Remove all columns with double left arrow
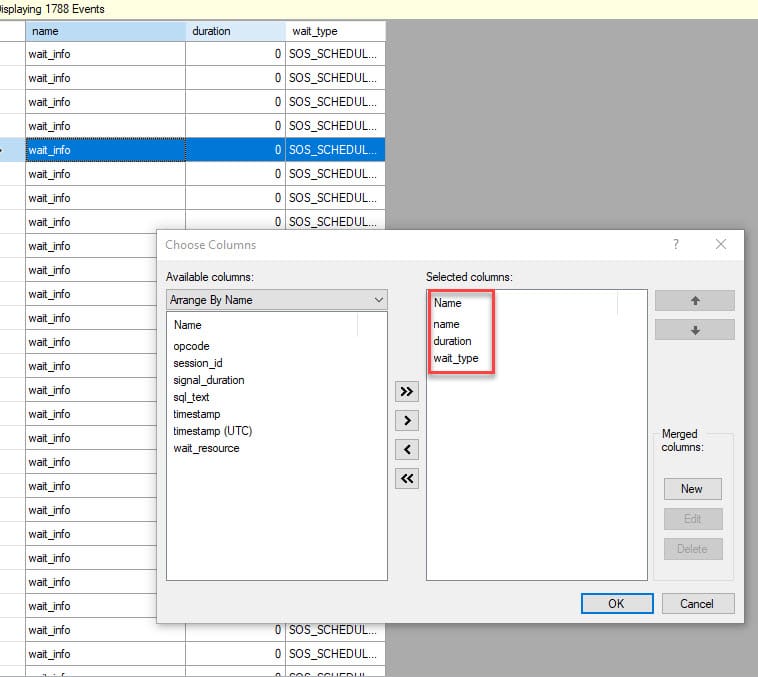Screen dimensions: 758x677 click(407, 478)
